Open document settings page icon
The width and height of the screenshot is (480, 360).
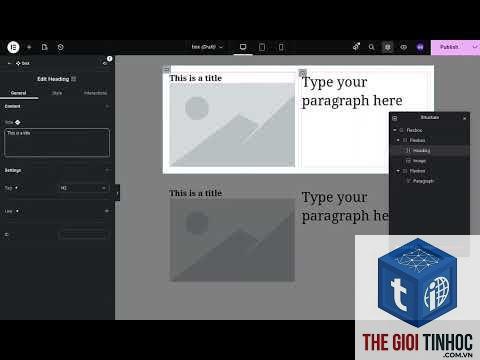[45, 47]
